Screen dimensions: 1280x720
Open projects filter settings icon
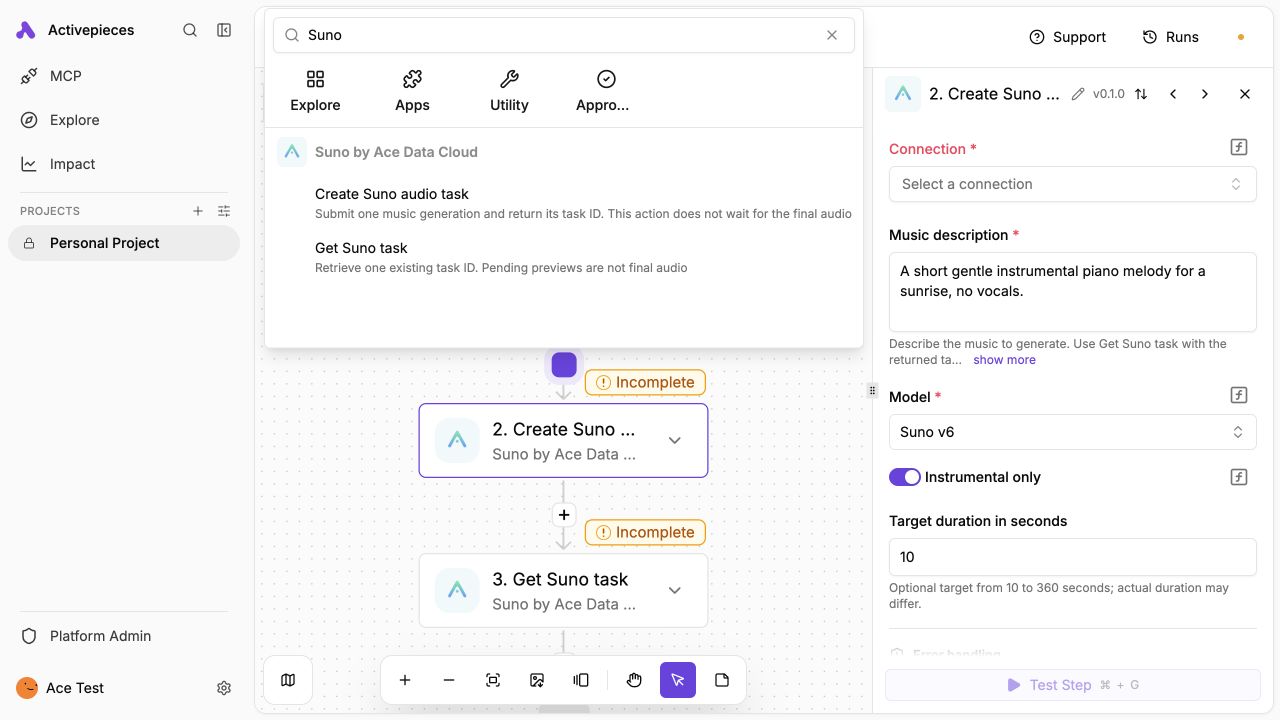tap(224, 211)
